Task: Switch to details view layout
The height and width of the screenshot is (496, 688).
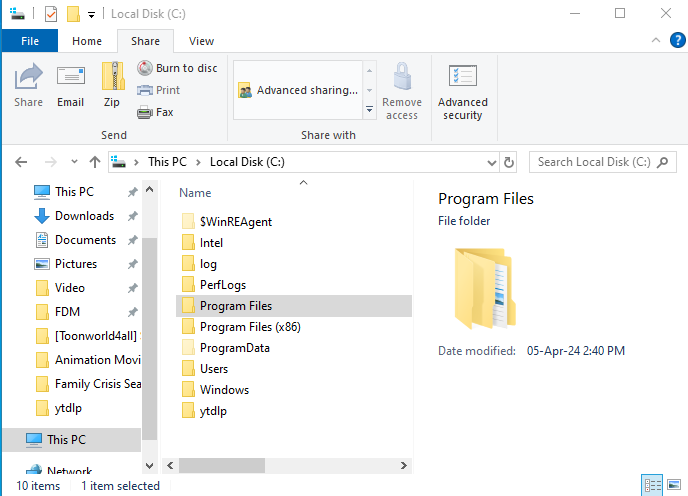Action: coord(652,485)
